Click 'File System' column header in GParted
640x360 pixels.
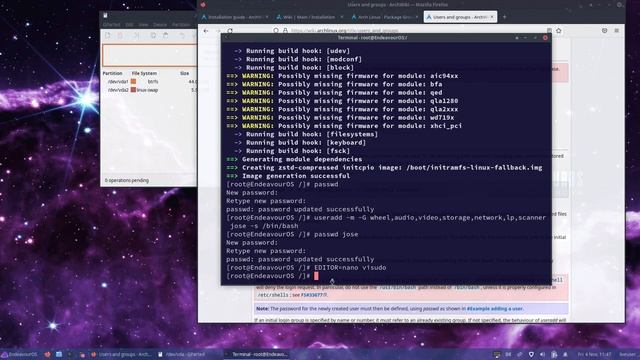pyautogui.click(x=144, y=73)
